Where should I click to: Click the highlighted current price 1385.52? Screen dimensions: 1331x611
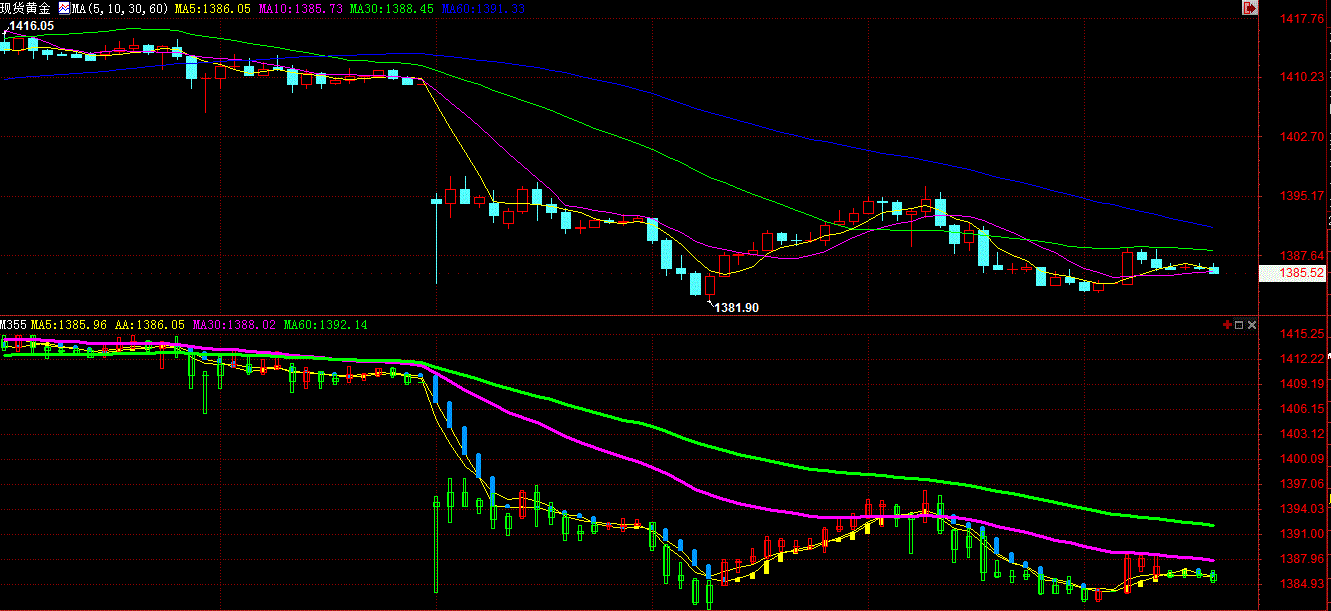pyautogui.click(x=1293, y=273)
